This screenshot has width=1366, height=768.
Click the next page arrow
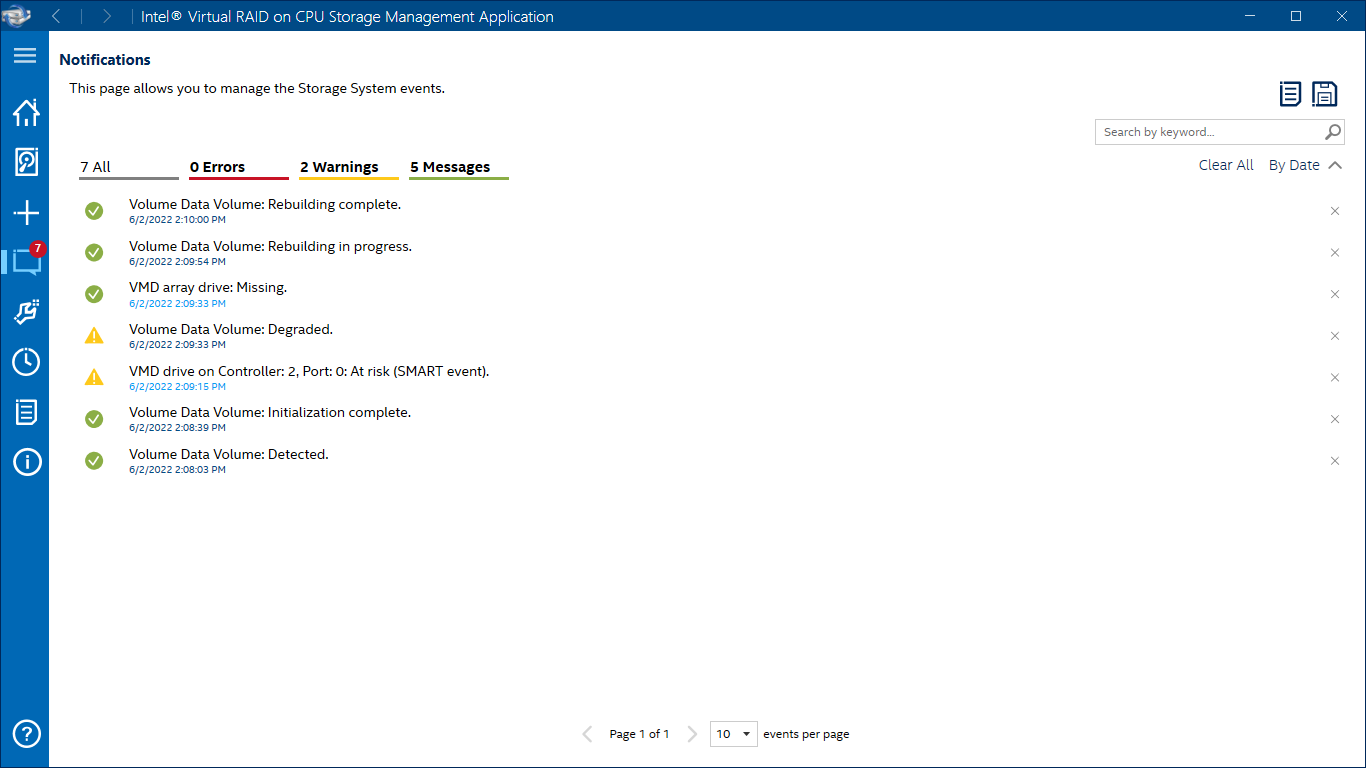[692, 734]
